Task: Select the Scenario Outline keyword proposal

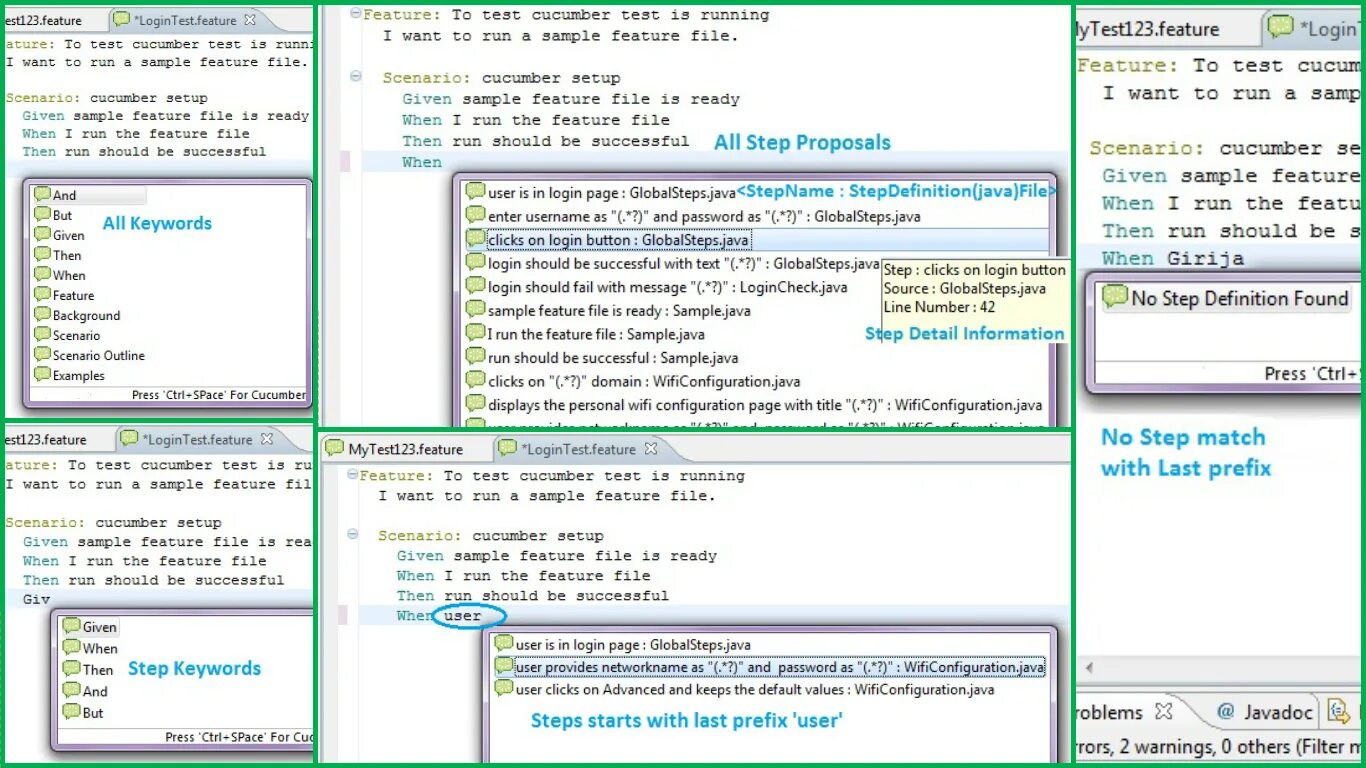Action: [x=98, y=355]
